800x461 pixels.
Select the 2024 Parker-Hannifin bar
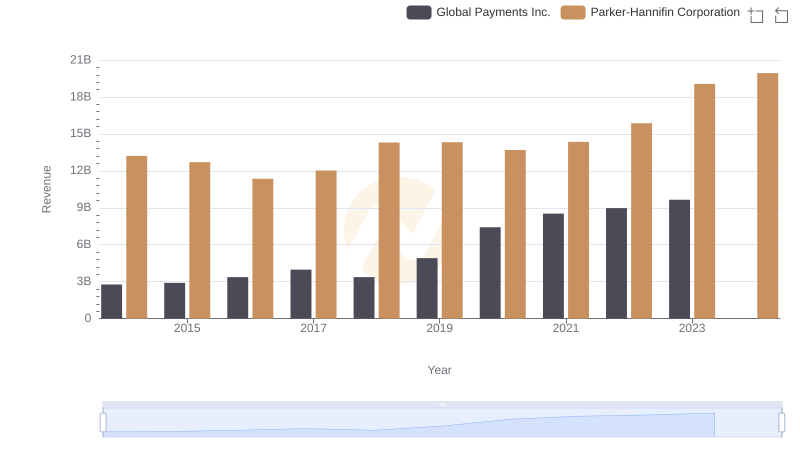[767, 196]
